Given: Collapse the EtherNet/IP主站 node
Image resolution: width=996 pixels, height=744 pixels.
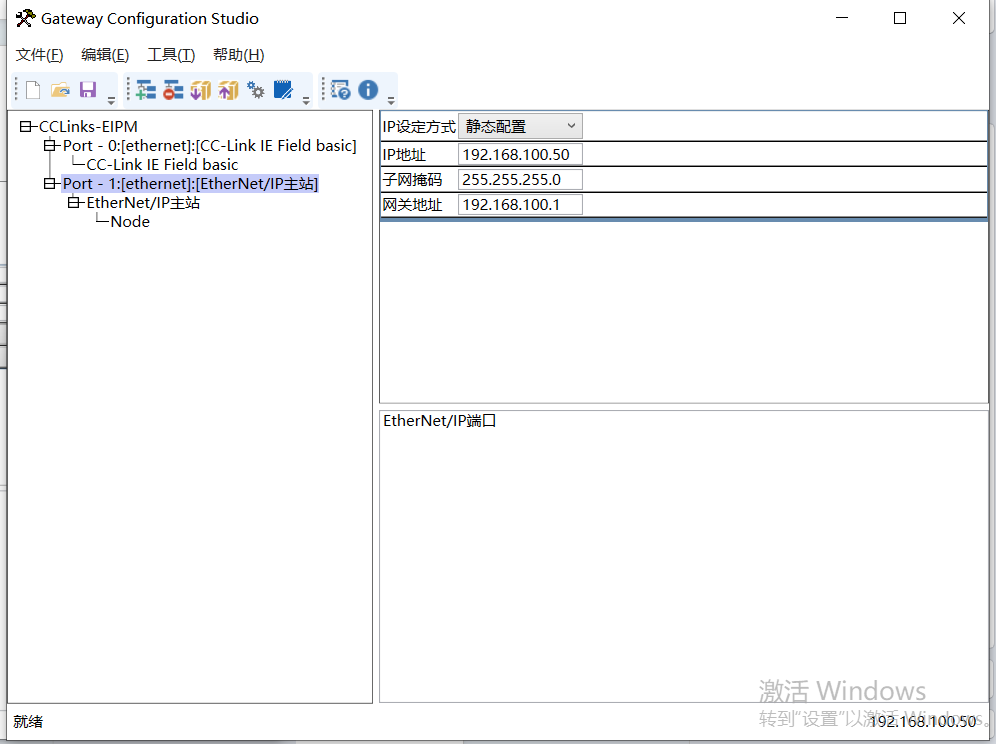Looking at the screenshot, I should pyautogui.click(x=74, y=203).
